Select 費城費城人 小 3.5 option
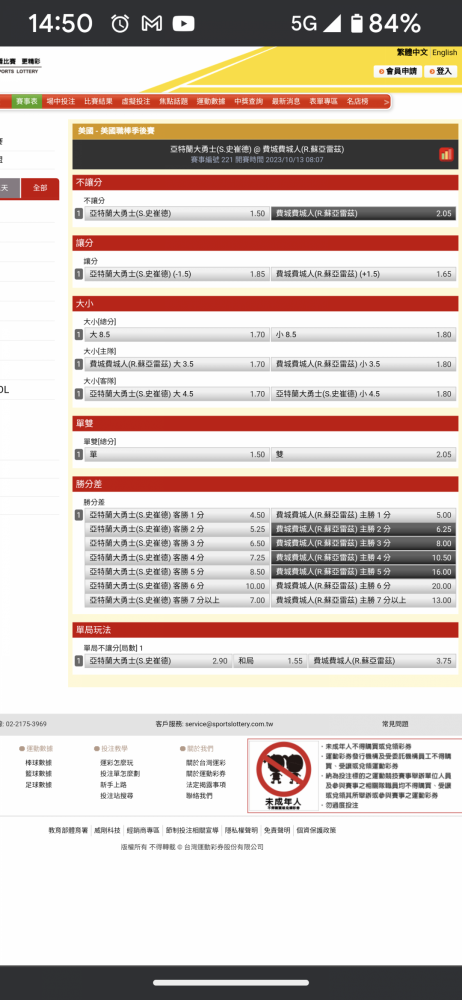Viewport: 462px width, 1000px height. point(364,364)
